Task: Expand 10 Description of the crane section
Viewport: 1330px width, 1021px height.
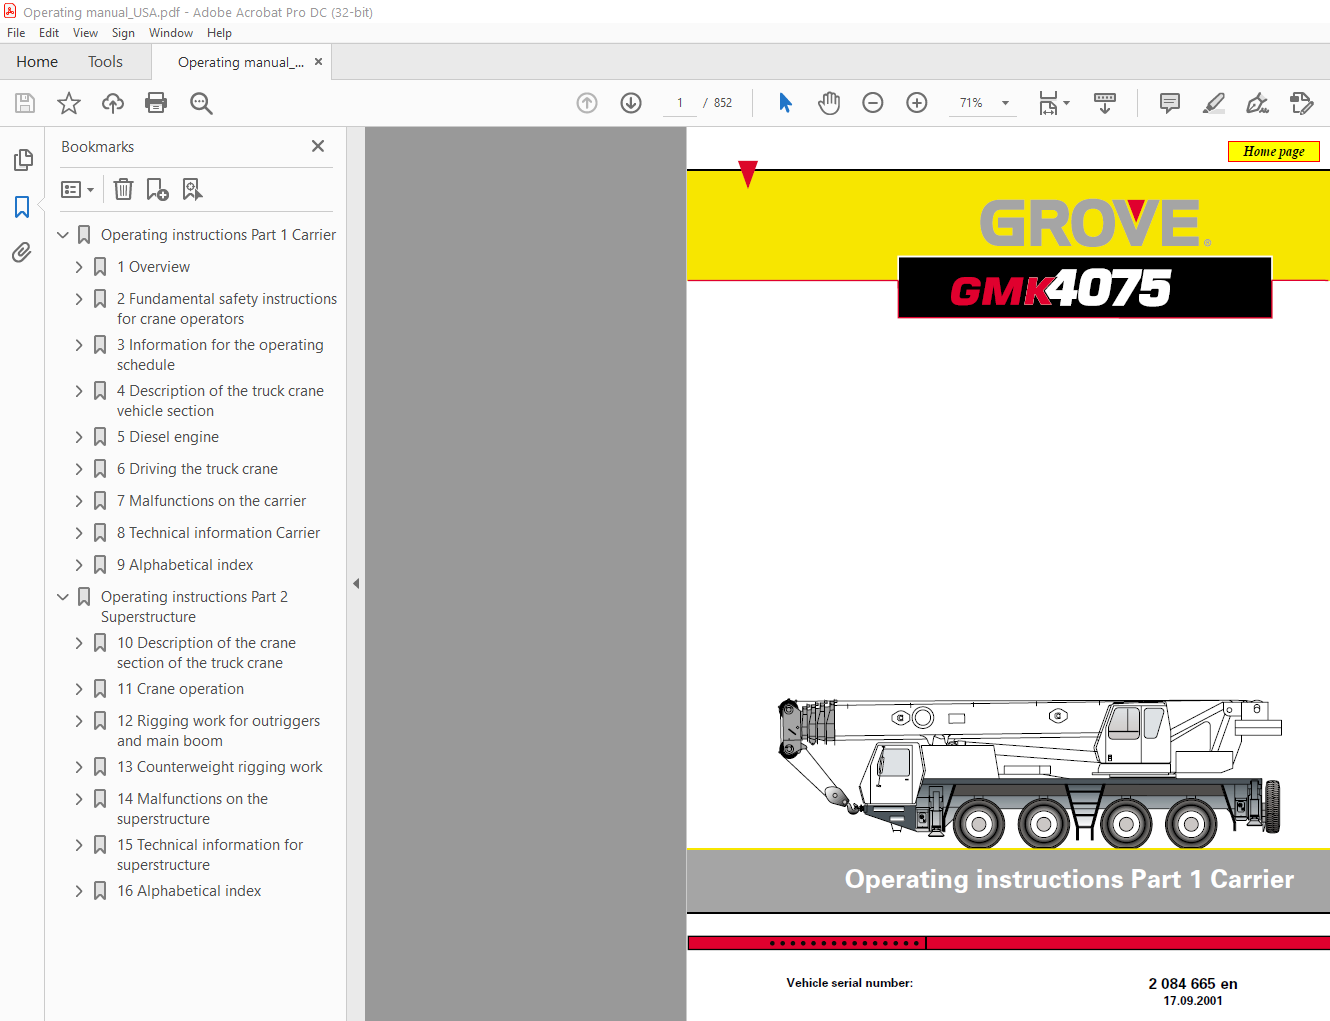Action: coord(79,643)
